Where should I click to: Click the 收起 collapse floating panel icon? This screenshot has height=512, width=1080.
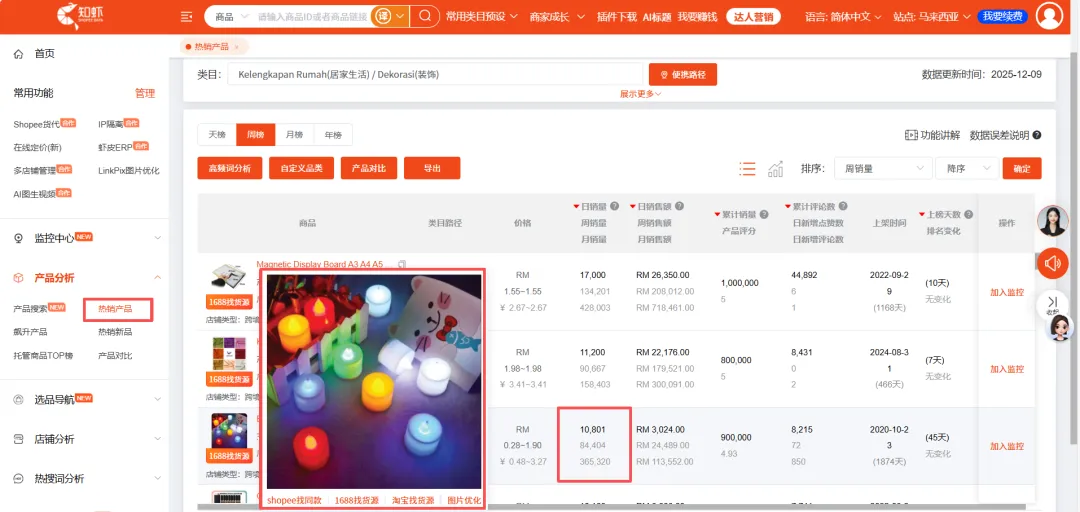[x=1052, y=305]
